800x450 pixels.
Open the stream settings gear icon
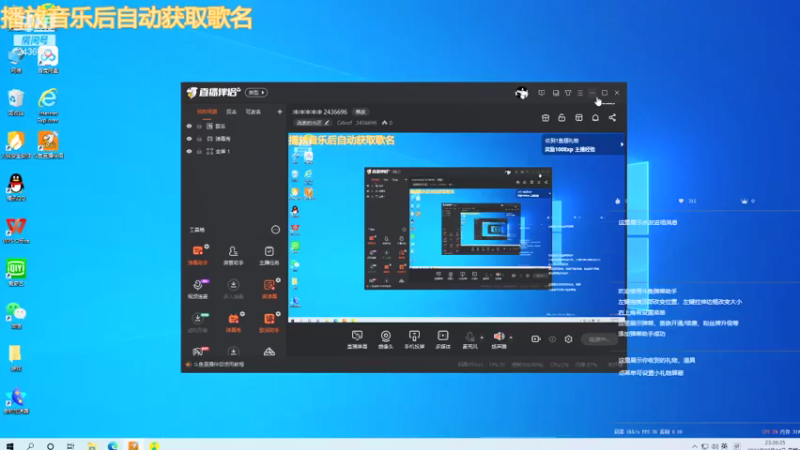[x=568, y=339]
